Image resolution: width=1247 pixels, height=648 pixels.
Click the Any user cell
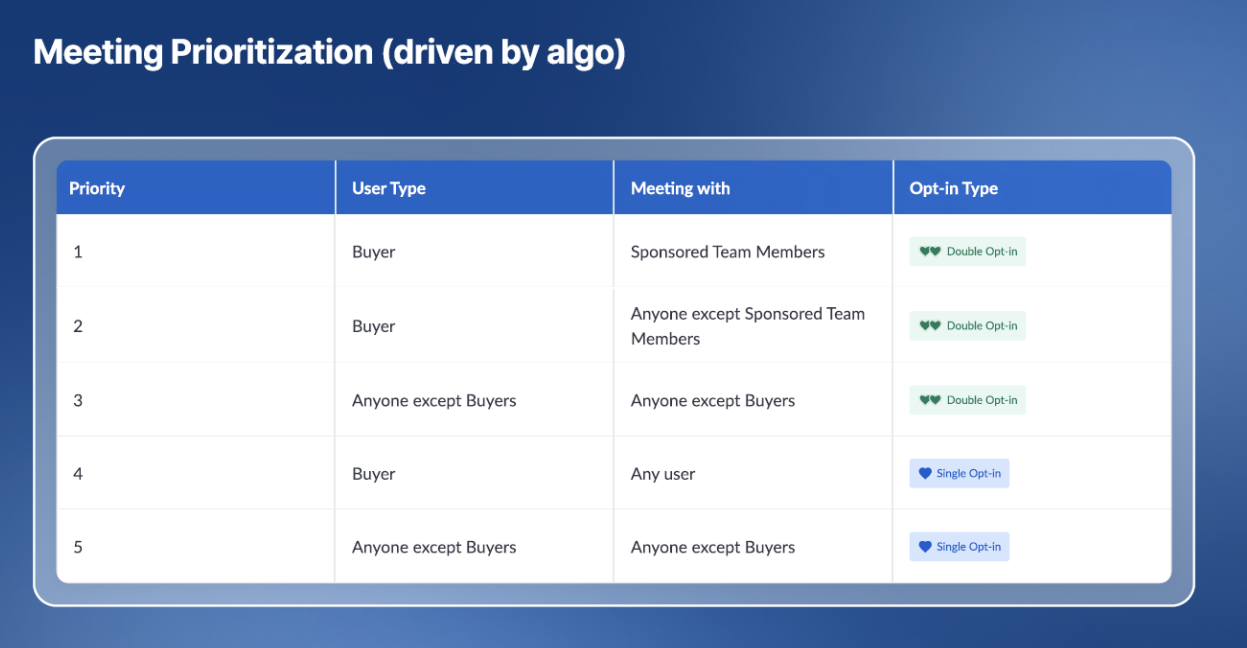[663, 474]
